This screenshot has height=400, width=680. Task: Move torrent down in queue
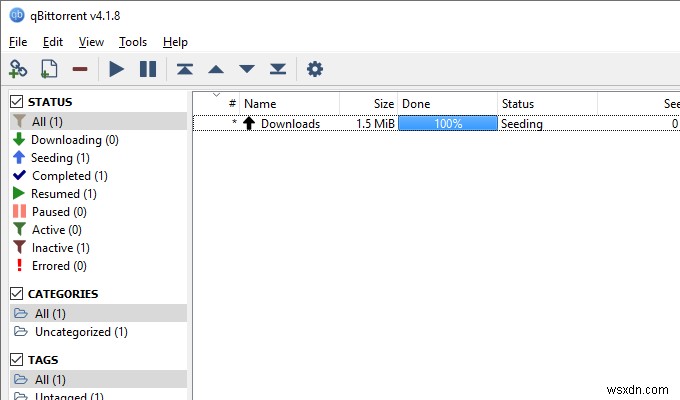[247, 69]
